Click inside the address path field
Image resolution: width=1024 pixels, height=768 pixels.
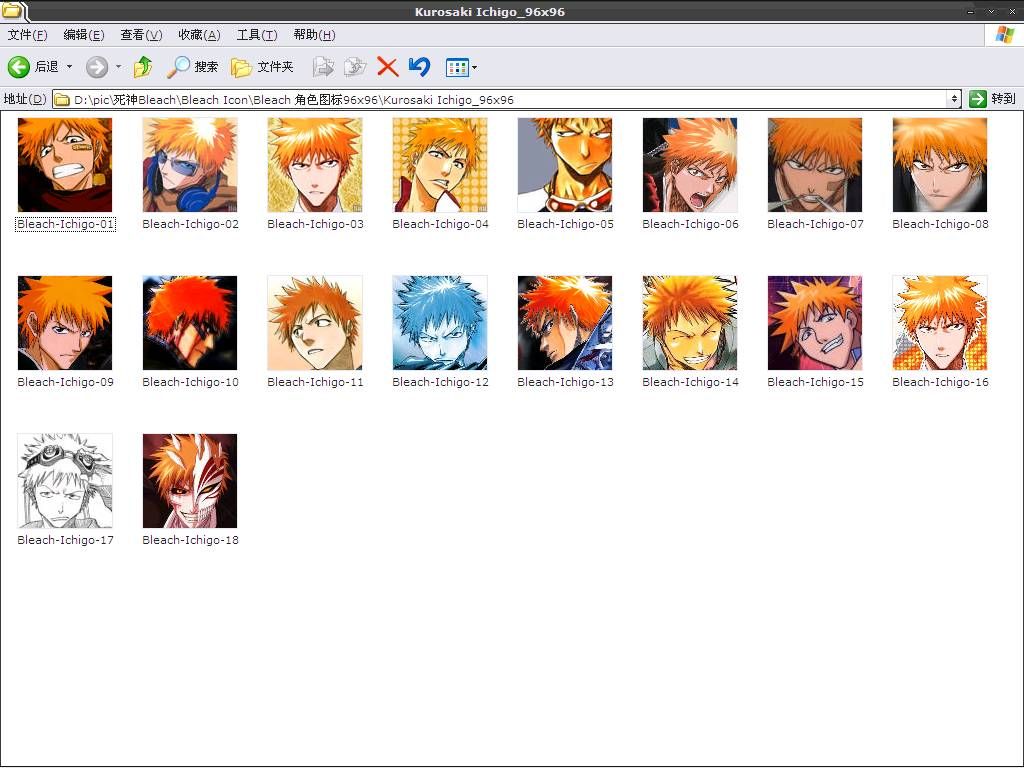506,99
